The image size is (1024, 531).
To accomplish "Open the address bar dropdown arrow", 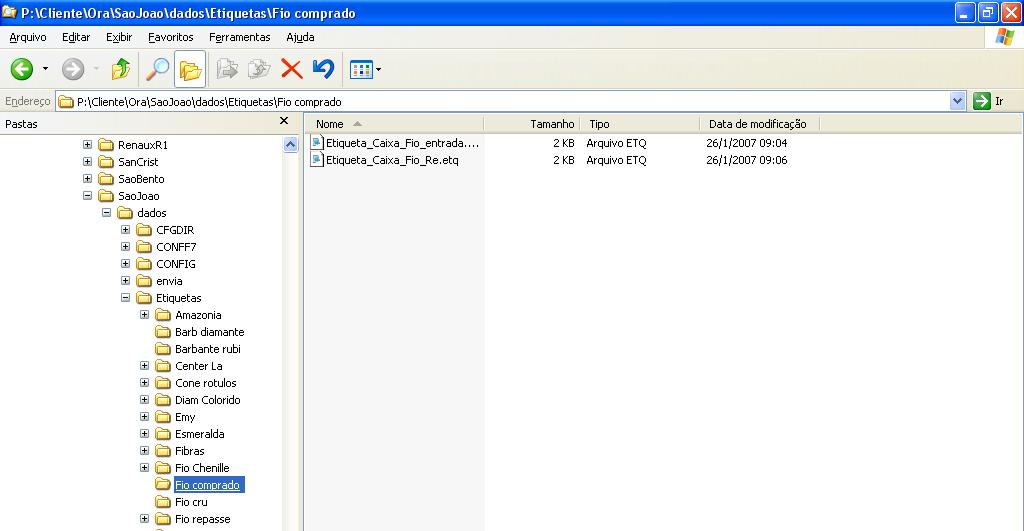I will tap(957, 101).
